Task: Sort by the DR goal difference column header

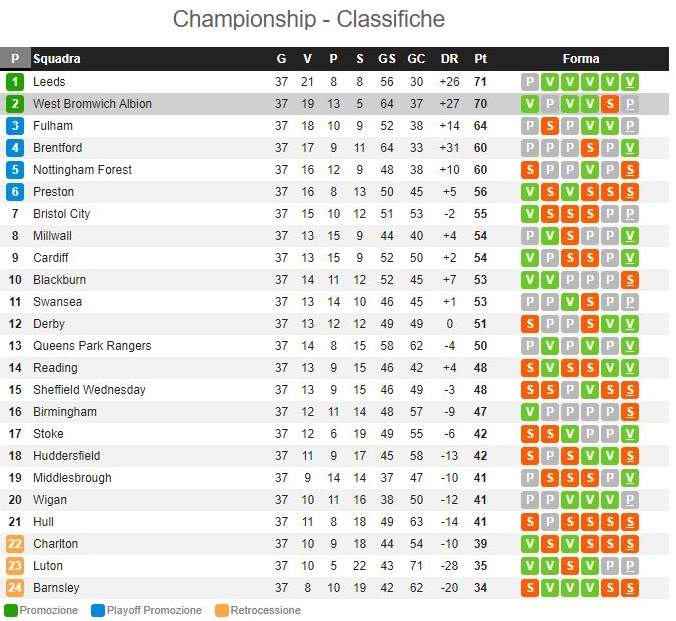Action: (449, 59)
